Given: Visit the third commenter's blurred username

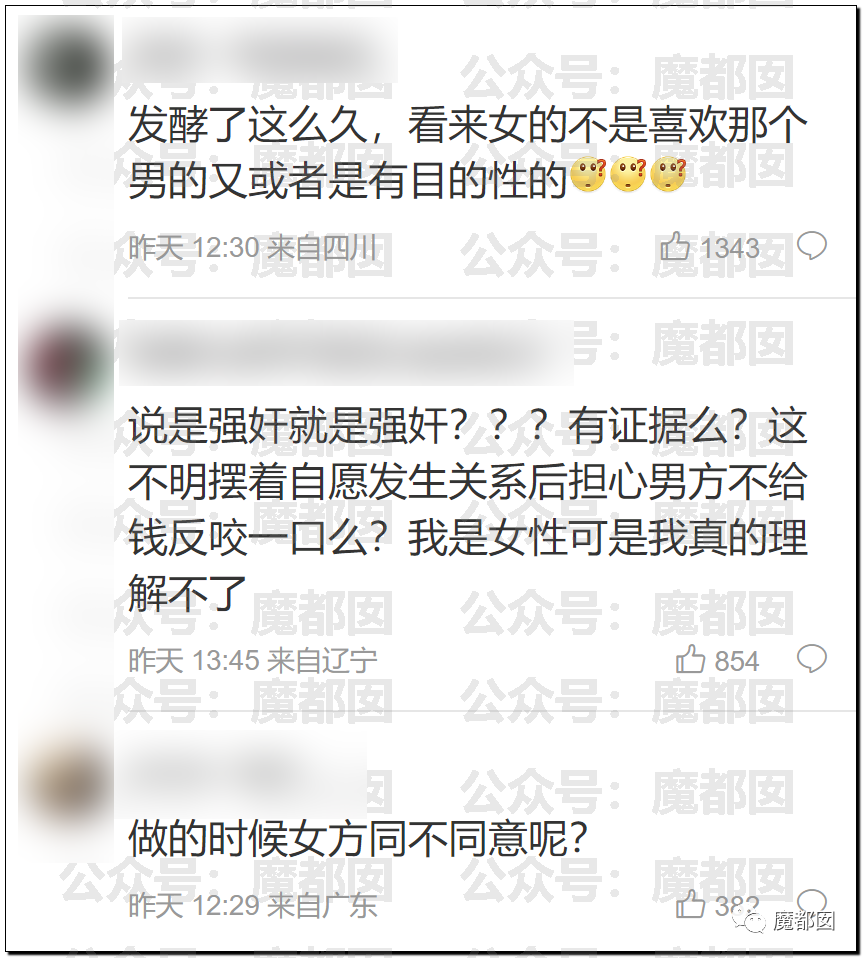Looking at the screenshot, I should tap(242, 775).
